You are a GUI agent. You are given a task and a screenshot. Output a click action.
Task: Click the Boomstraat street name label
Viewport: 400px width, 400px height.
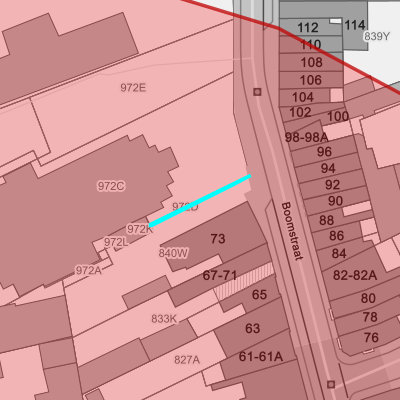point(292,231)
